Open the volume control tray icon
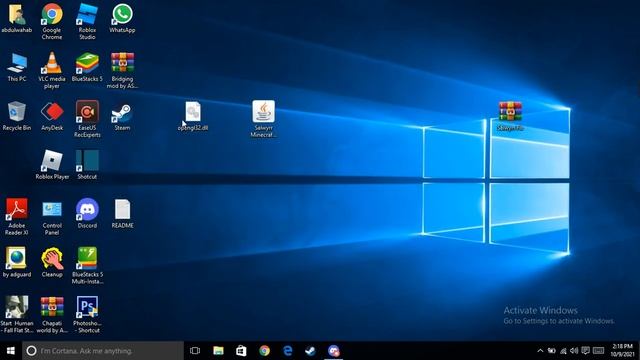The height and width of the screenshot is (360, 640). 574,351
